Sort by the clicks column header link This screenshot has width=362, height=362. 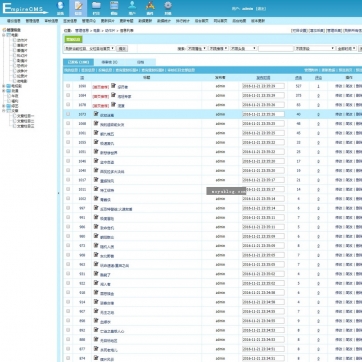pos(298,77)
